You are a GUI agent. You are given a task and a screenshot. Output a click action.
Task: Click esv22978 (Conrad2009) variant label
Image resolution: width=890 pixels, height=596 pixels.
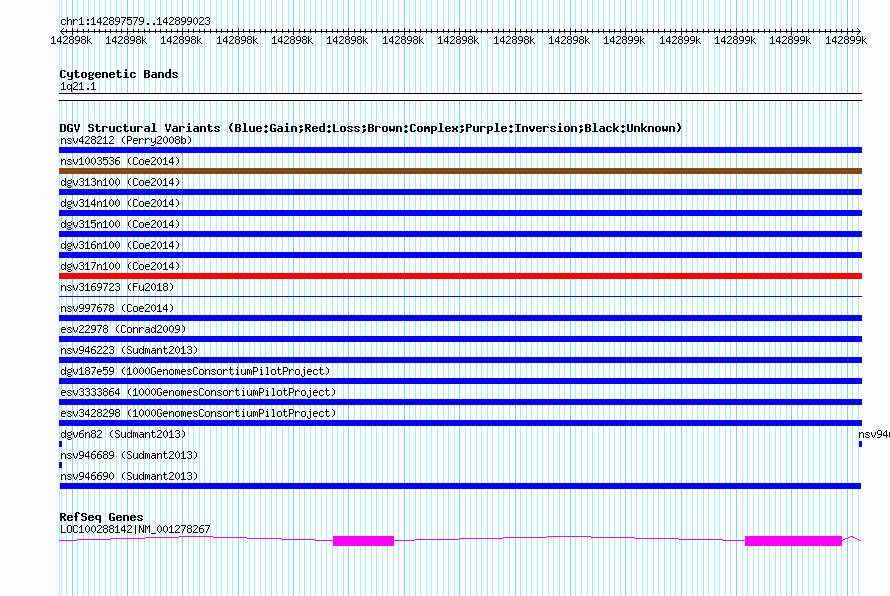click(123, 329)
